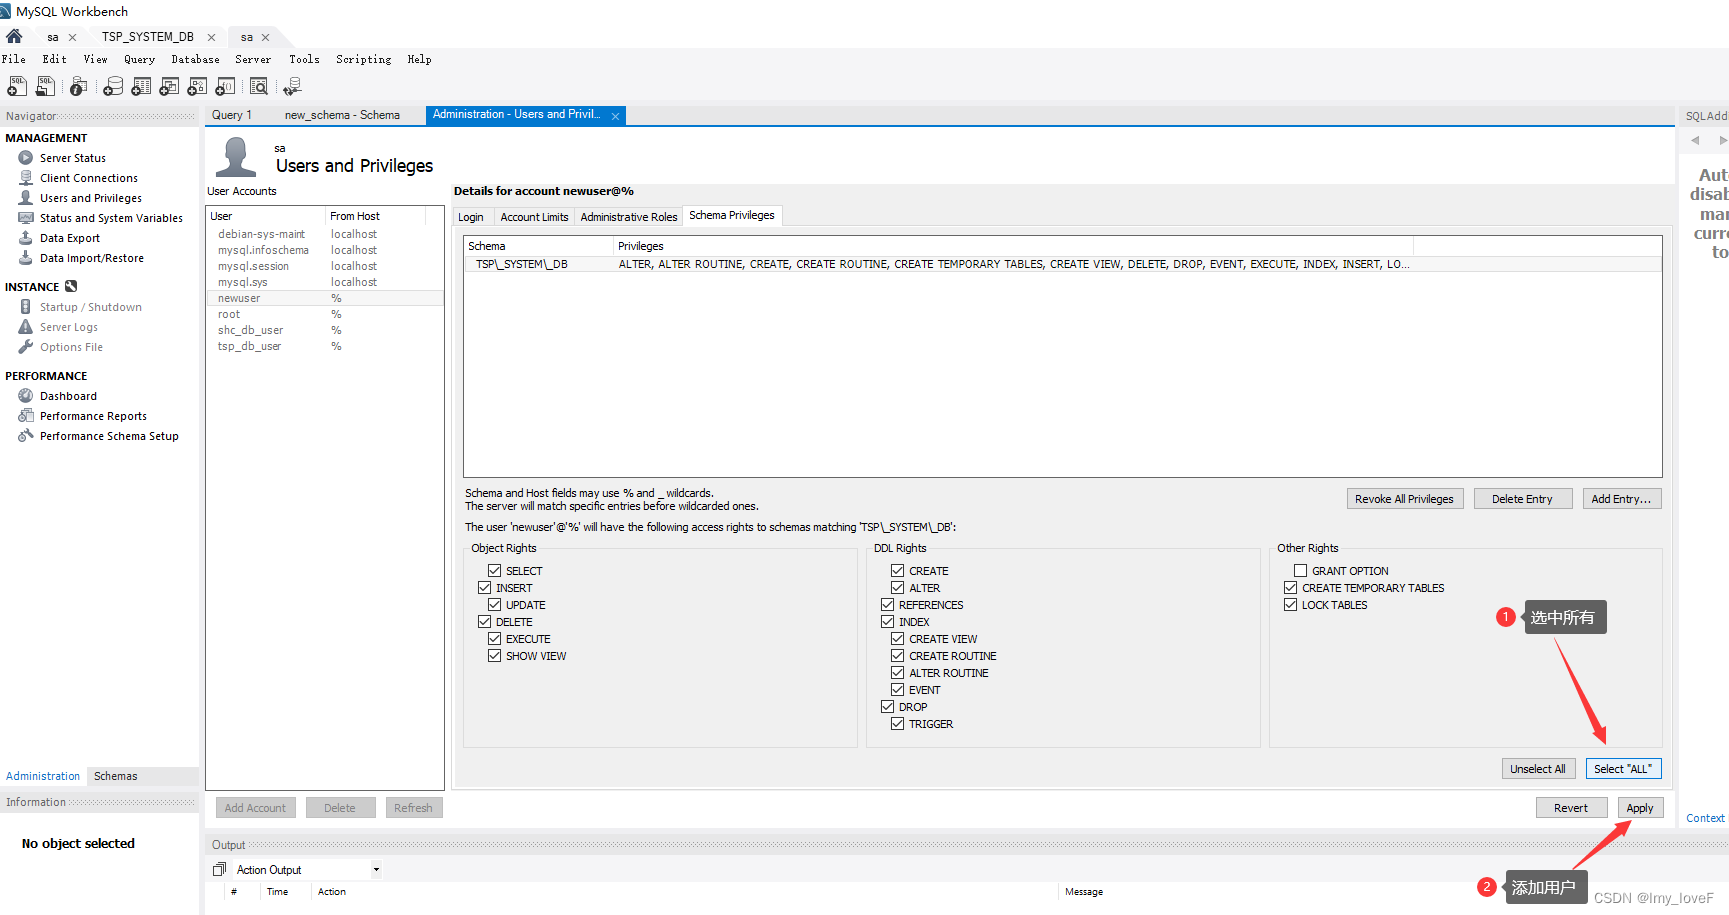Click the Select "ALL" button

[x=1623, y=769]
